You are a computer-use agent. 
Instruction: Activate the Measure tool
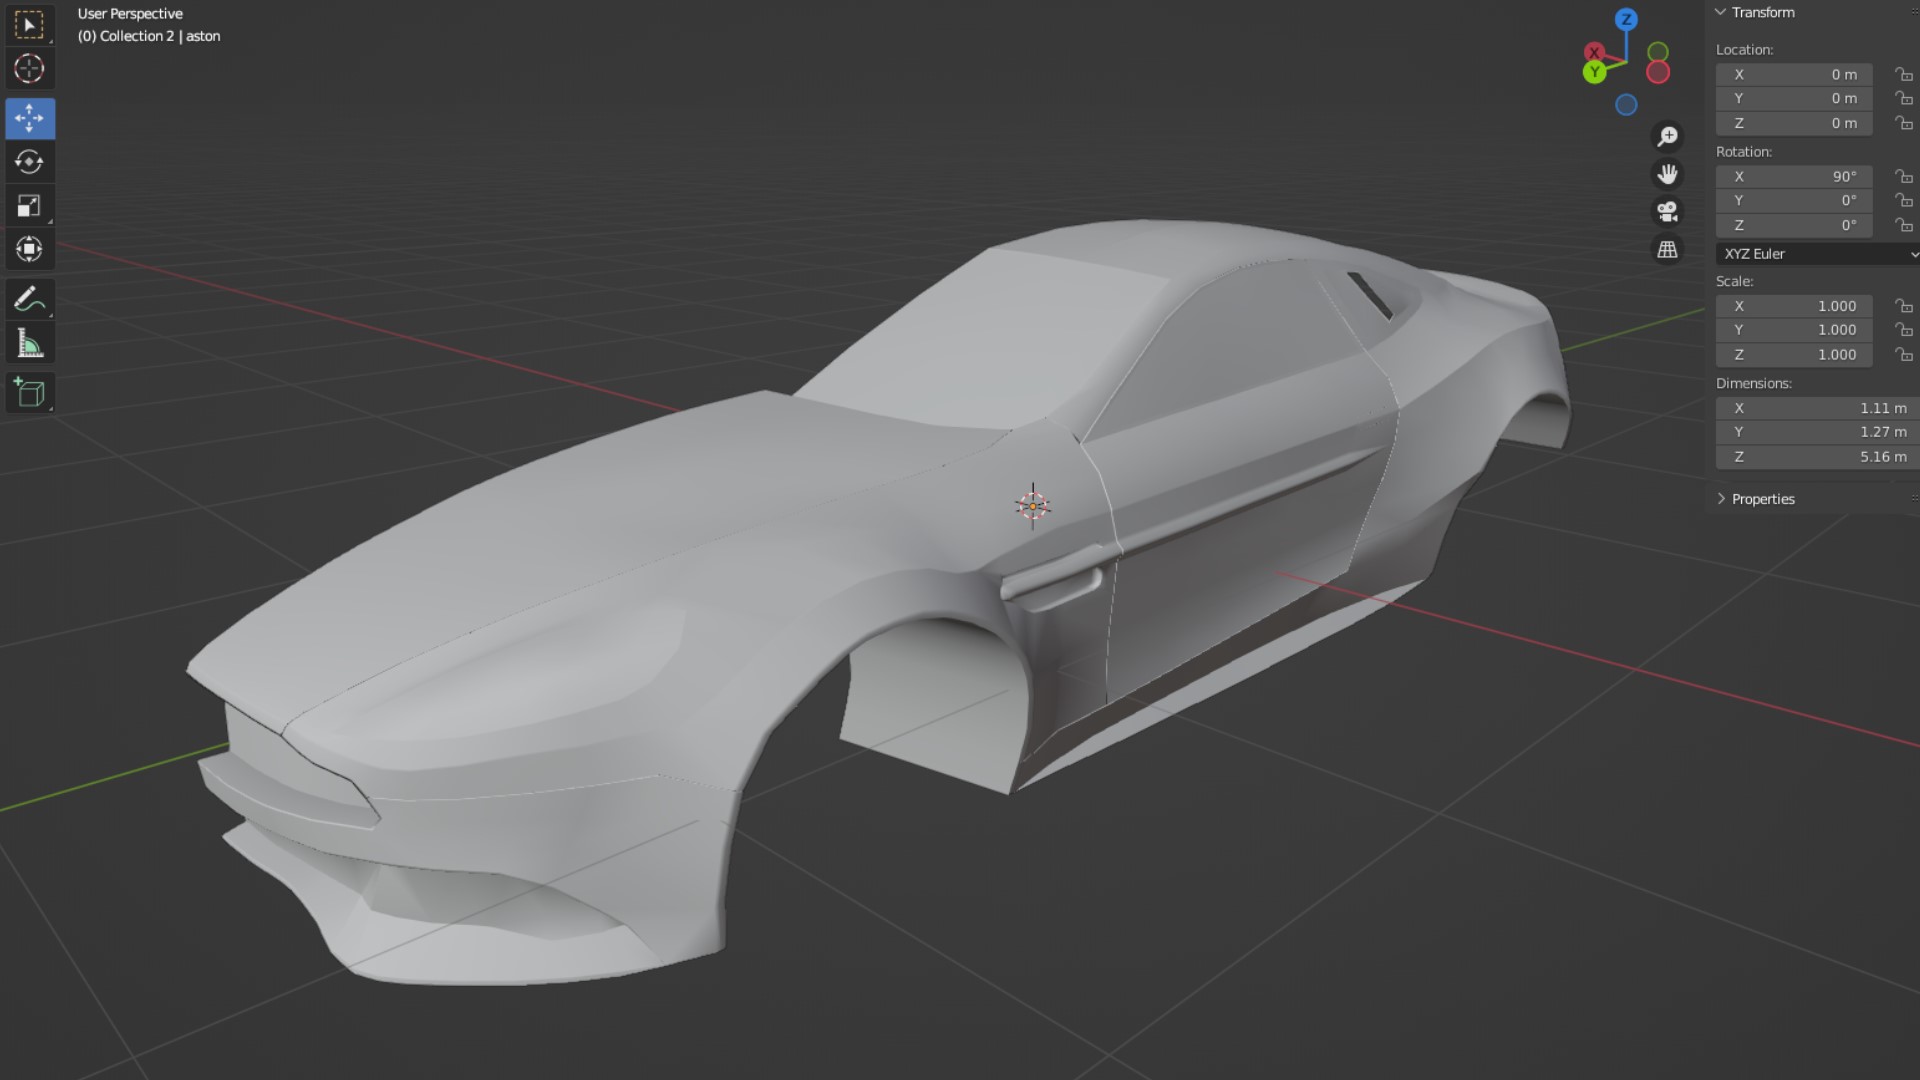click(29, 344)
